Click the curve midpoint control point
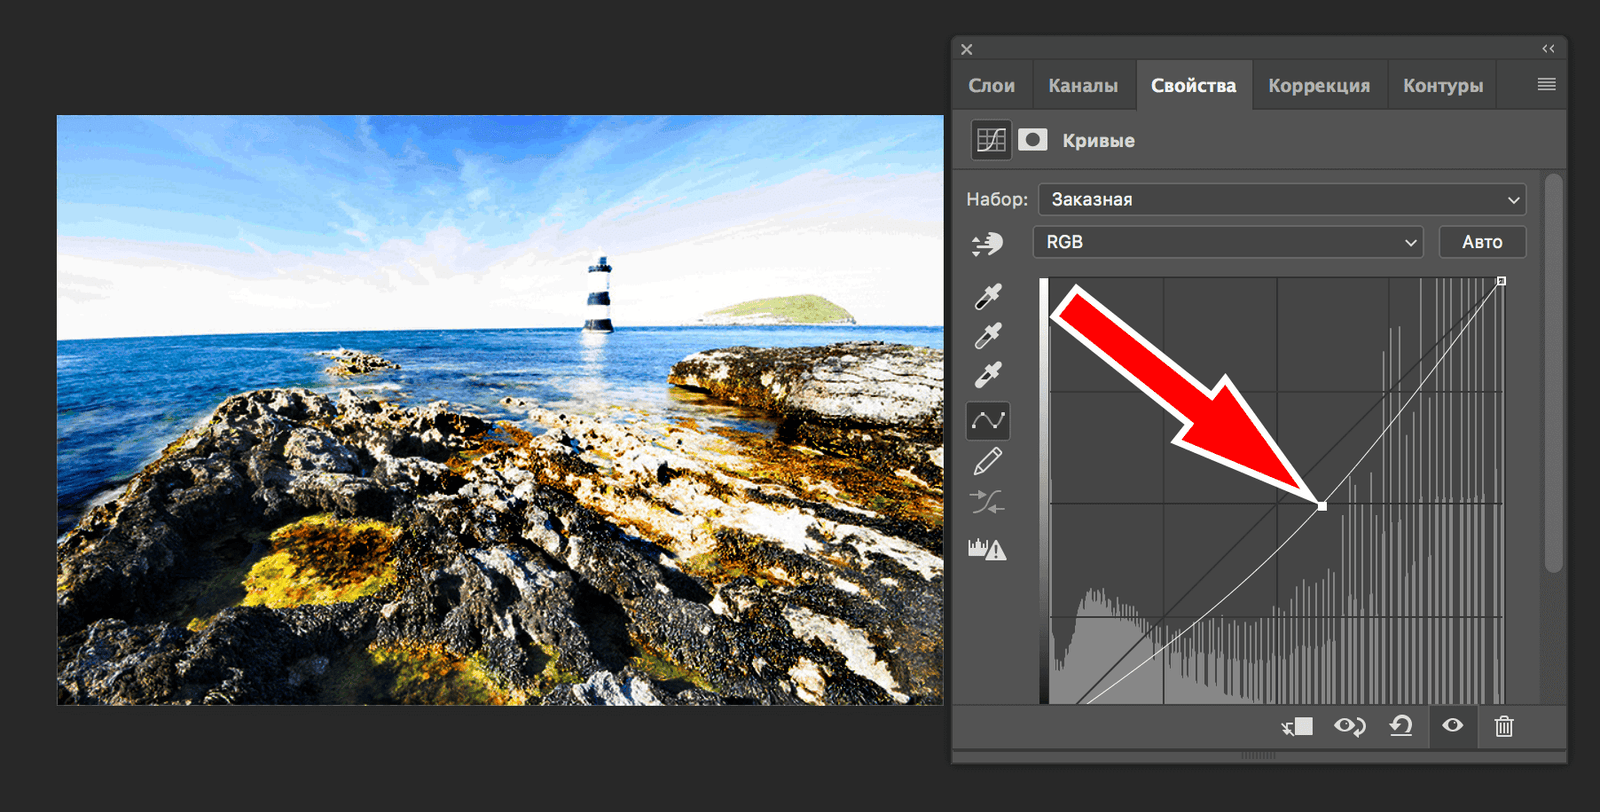This screenshot has height=812, width=1600. click(1322, 506)
